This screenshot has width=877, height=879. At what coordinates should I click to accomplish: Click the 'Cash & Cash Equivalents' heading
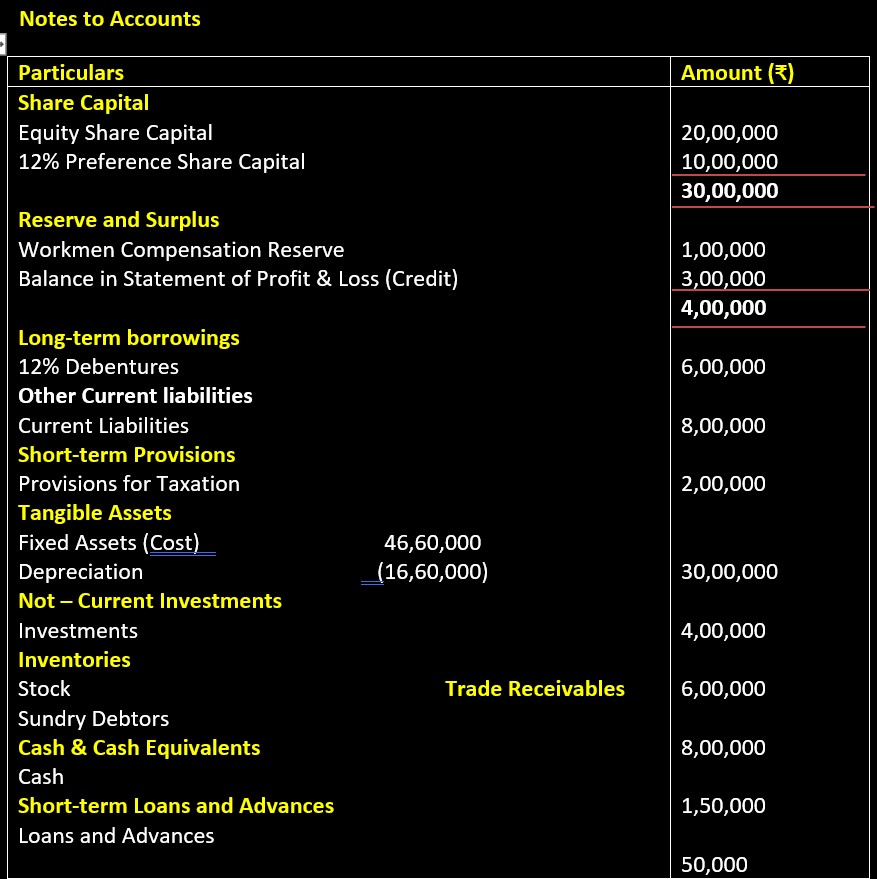tap(139, 748)
